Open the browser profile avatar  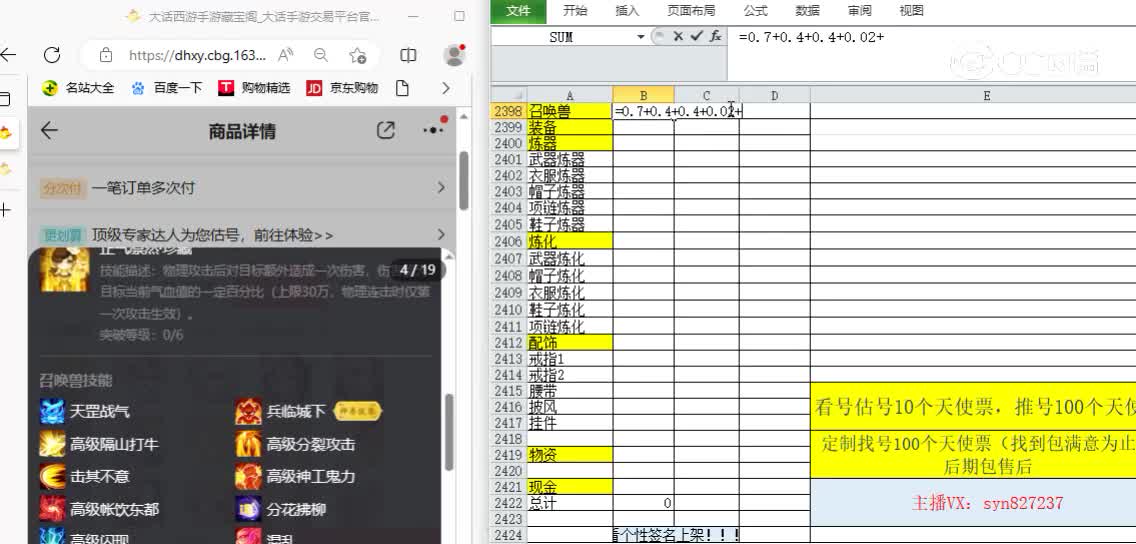454,55
